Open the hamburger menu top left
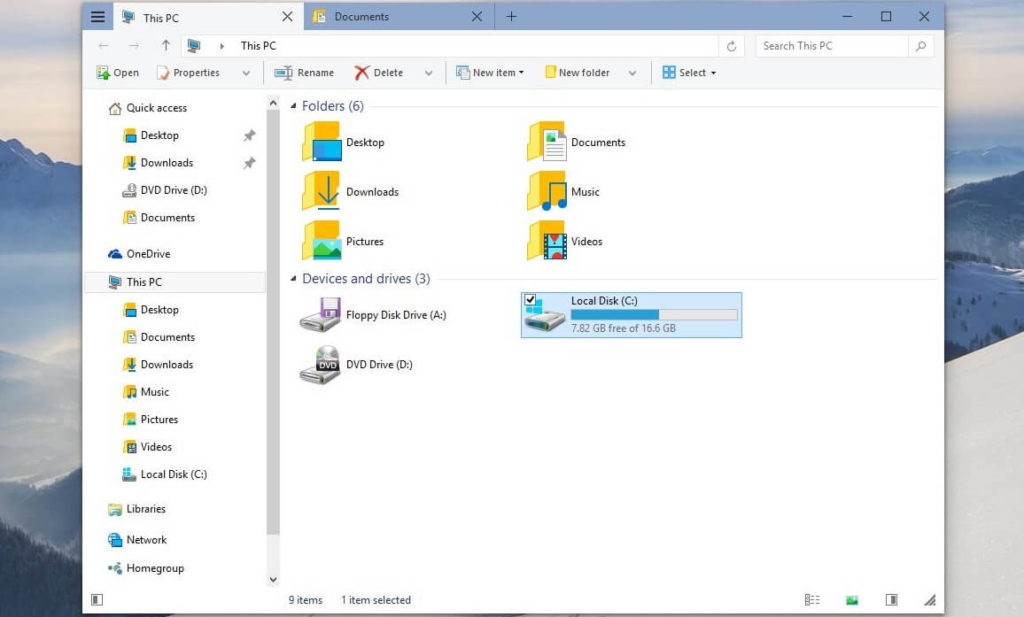Viewport: 1024px width, 617px height. [x=96, y=16]
